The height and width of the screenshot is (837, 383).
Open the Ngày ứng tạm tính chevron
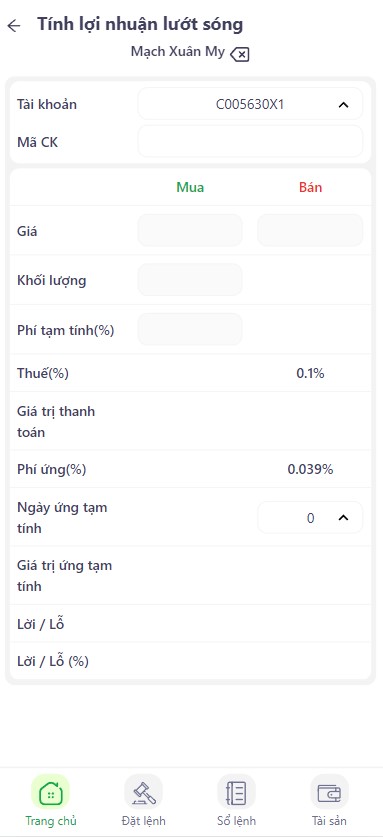click(343, 518)
